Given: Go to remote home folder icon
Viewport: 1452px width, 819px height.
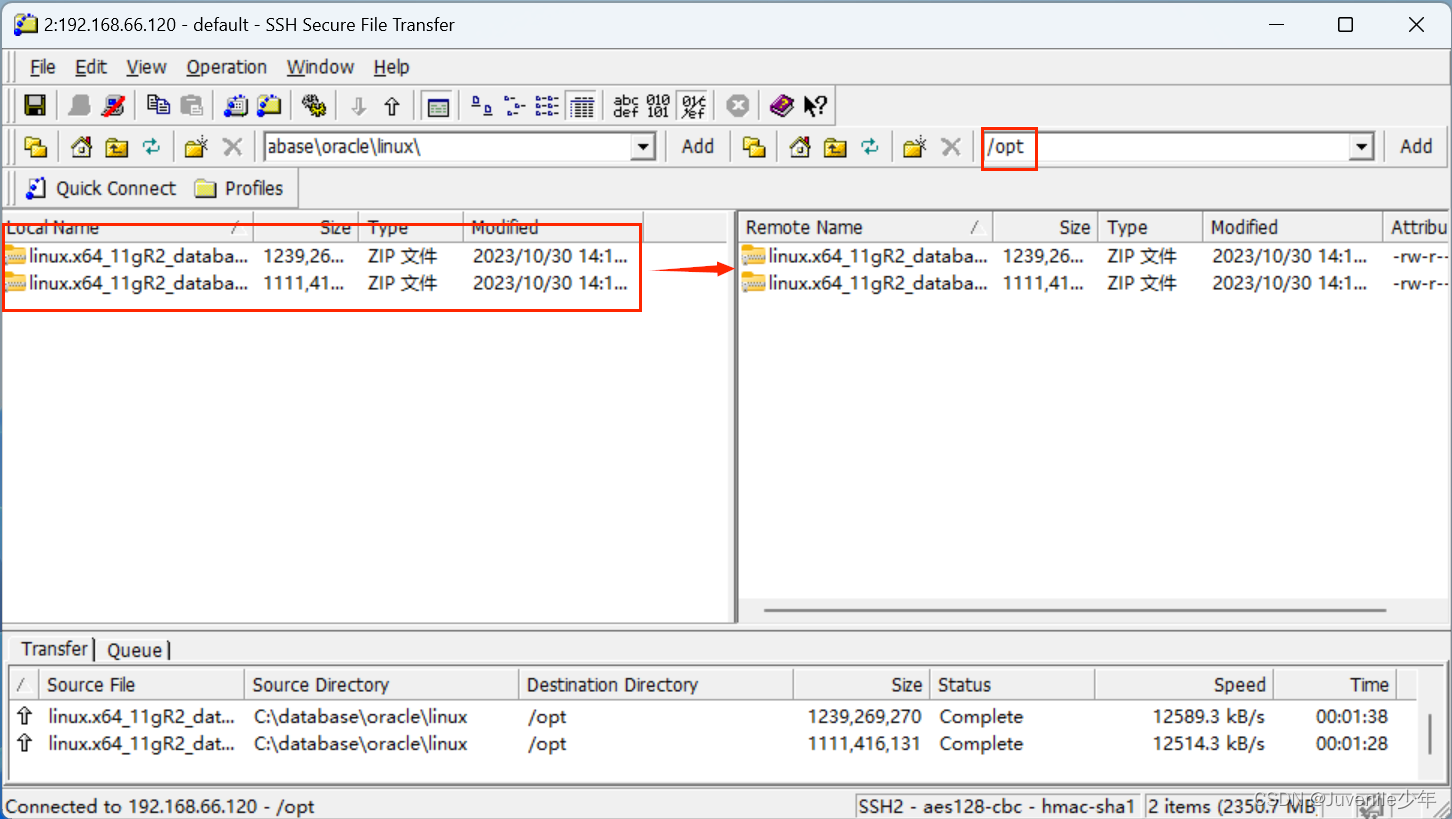Looking at the screenshot, I should tap(800, 147).
